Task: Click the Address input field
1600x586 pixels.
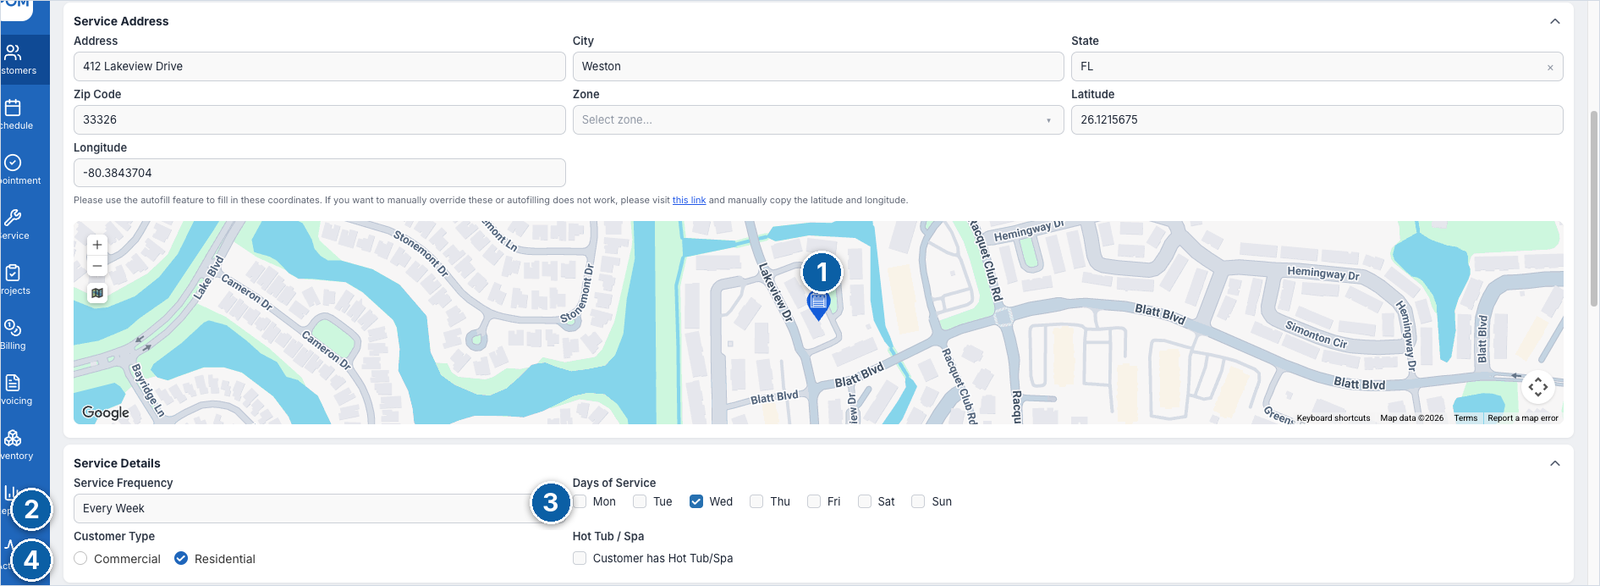Action: click(319, 66)
